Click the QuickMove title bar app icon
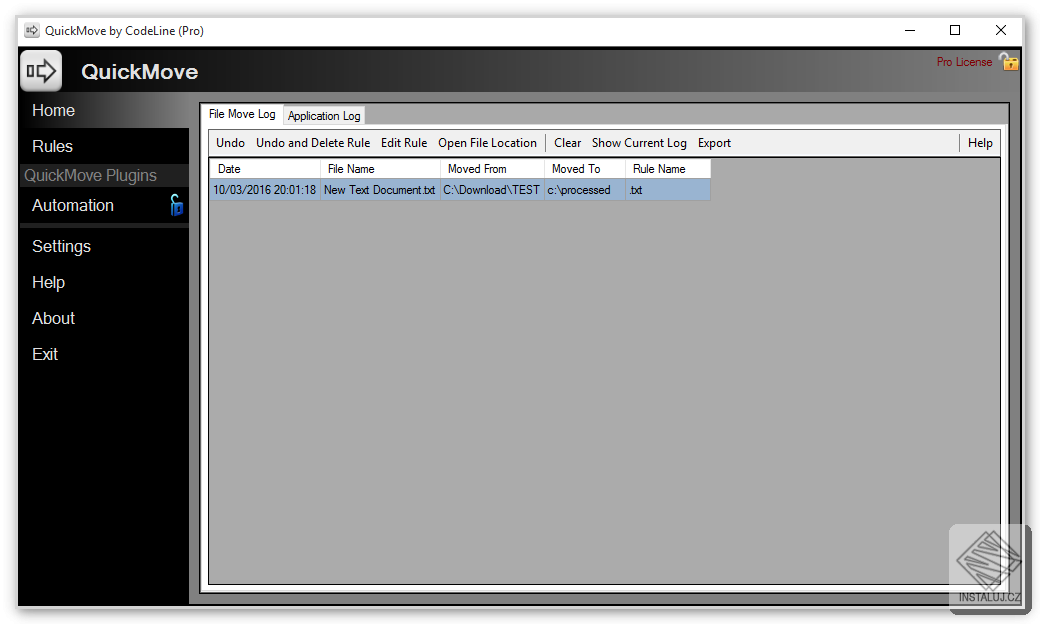 point(32,31)
